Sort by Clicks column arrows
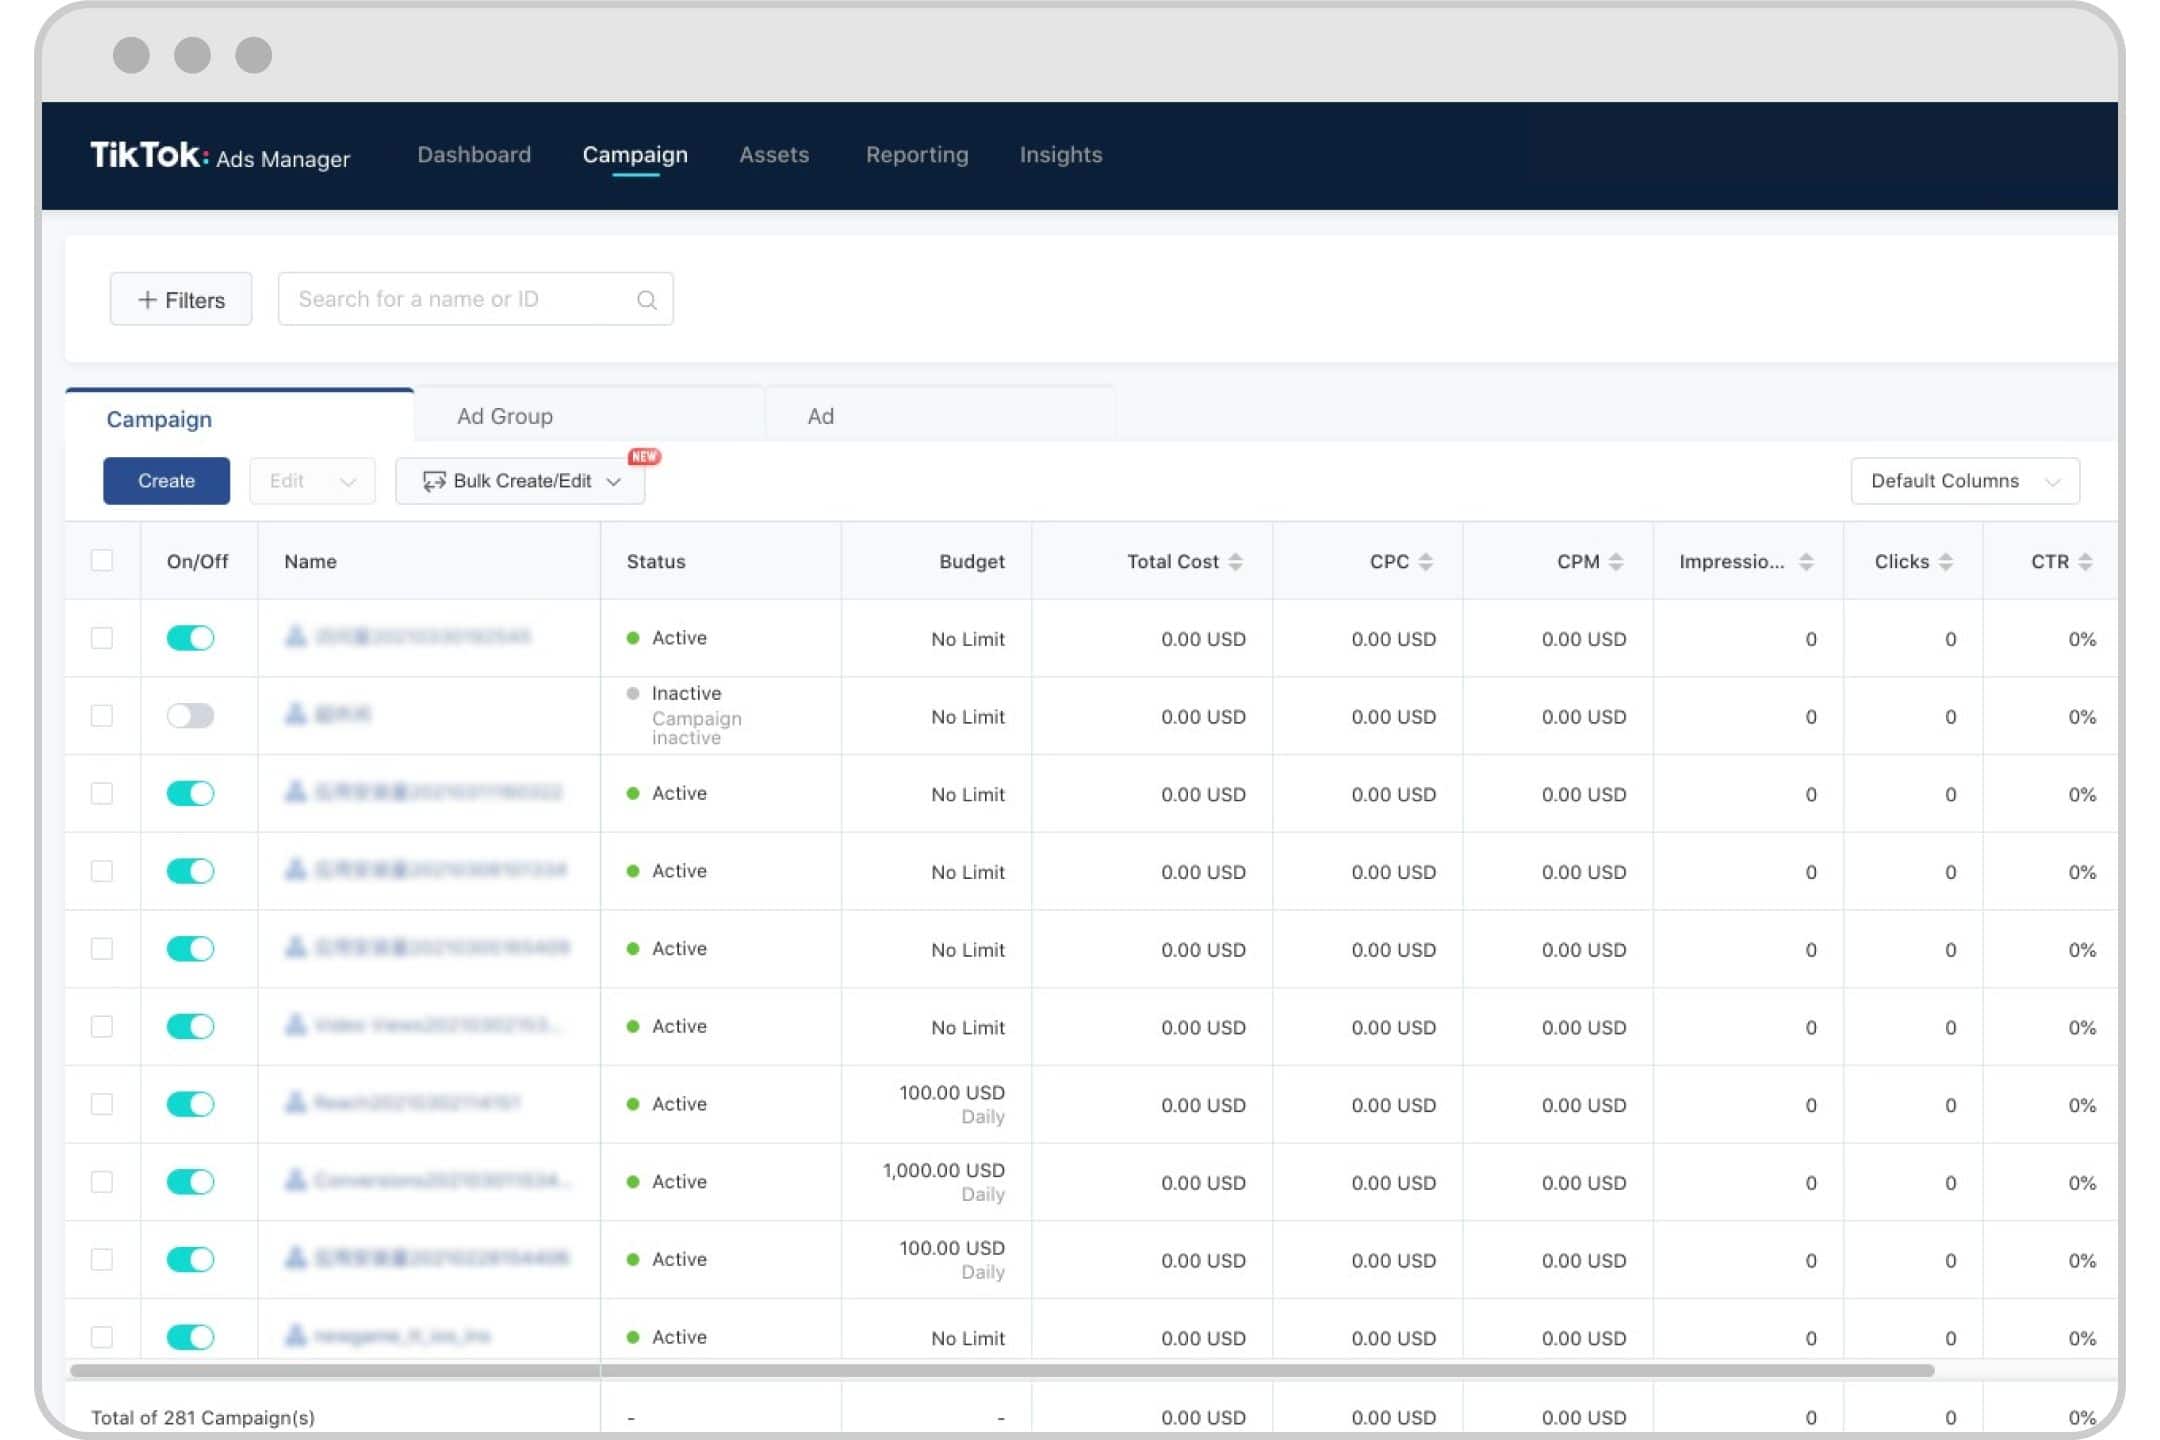 [1945, 562]
